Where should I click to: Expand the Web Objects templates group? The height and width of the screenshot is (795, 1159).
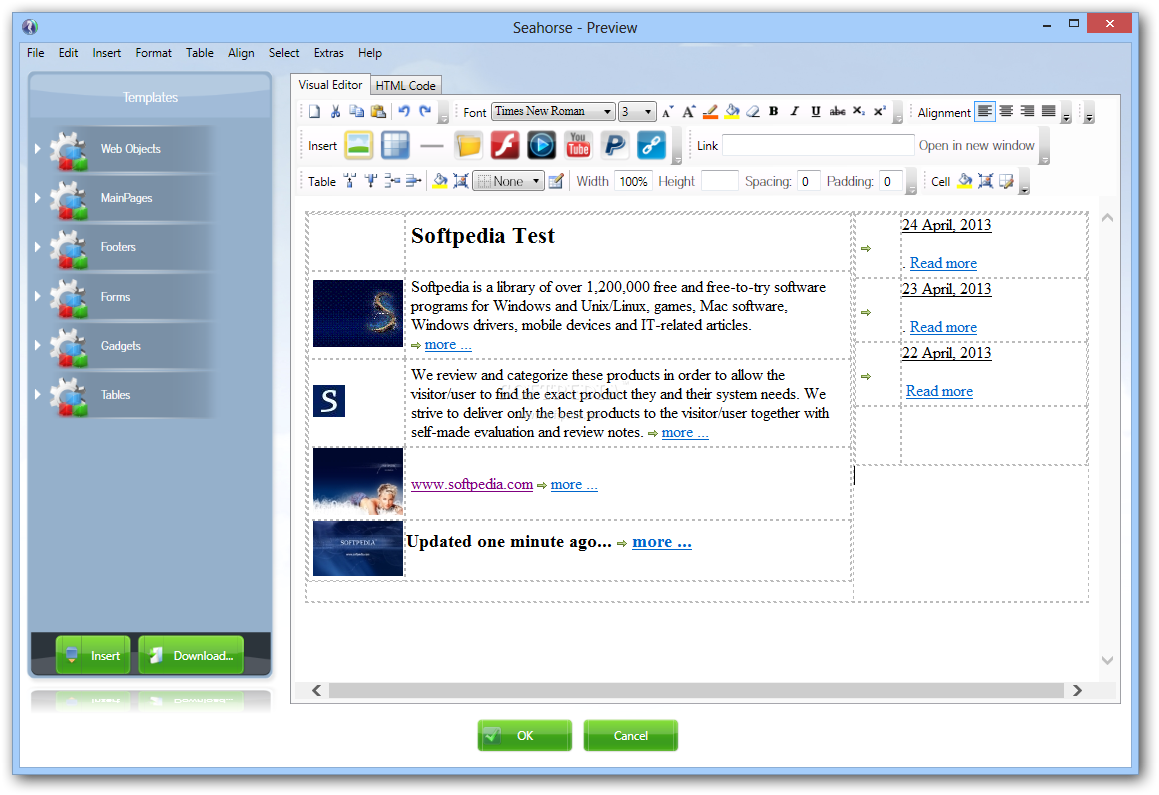(38, 149)
